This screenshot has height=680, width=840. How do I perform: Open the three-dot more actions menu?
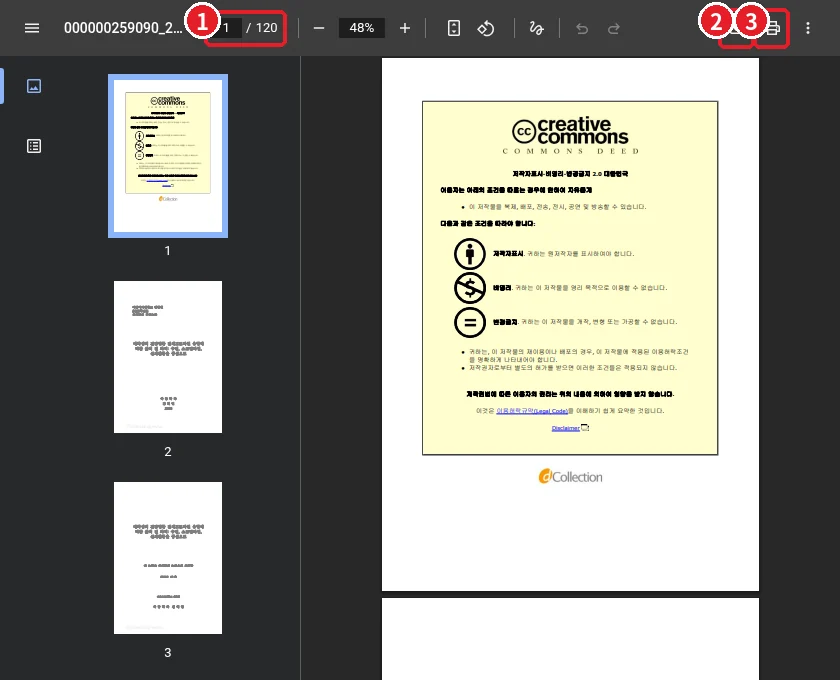[x=808, y=28]
